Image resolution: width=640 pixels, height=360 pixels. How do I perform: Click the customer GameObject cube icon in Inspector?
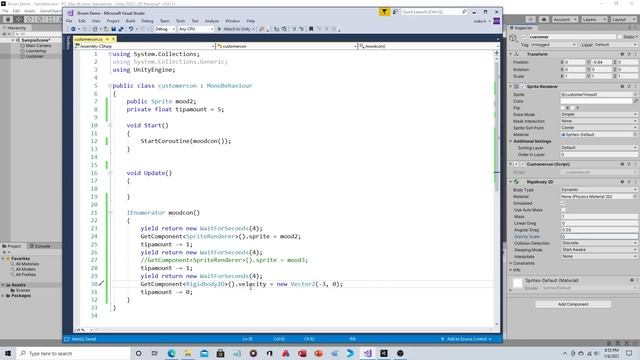[513, 38]
